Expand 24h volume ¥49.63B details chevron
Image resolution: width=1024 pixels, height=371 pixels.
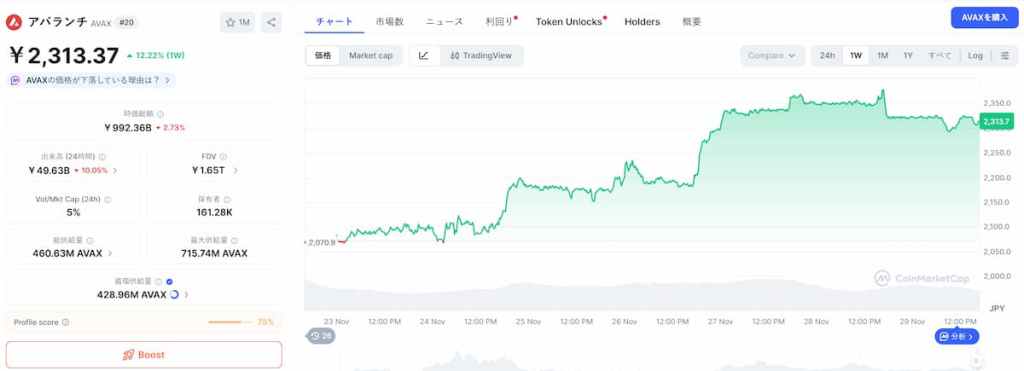(116, 170)
